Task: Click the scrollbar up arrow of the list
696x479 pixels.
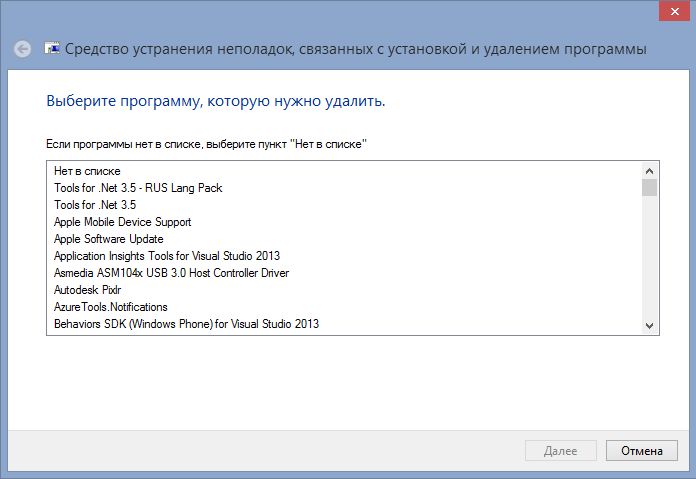Action: point(649,170)
